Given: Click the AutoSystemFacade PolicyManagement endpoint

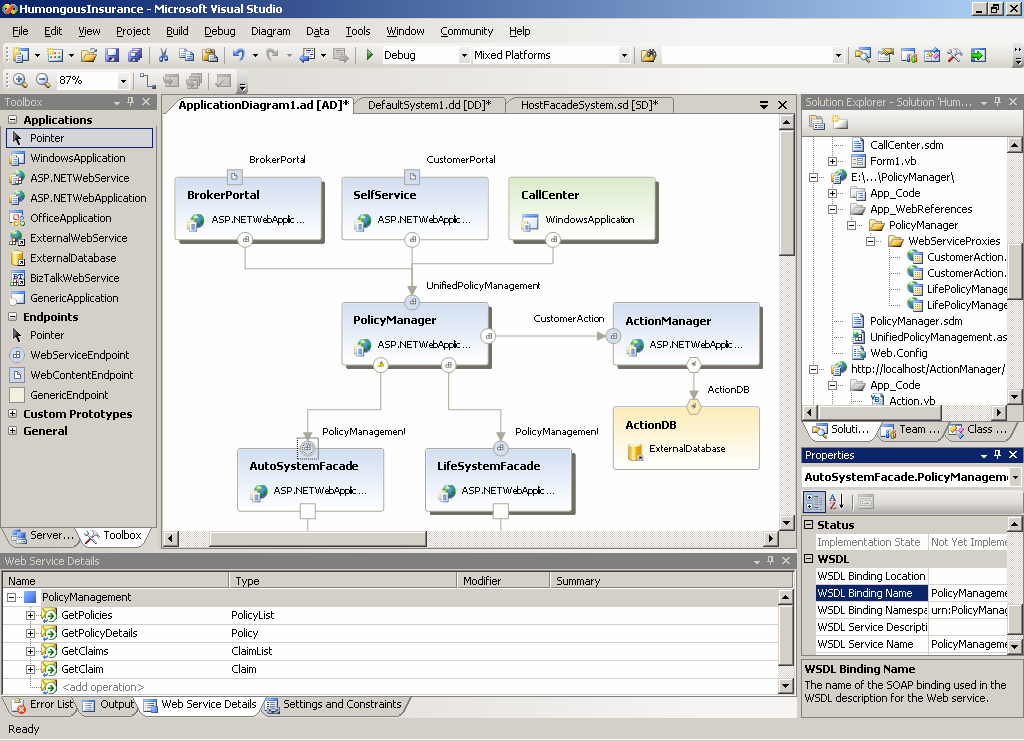Looking at the screenshot, I should [x=308, y=448].
